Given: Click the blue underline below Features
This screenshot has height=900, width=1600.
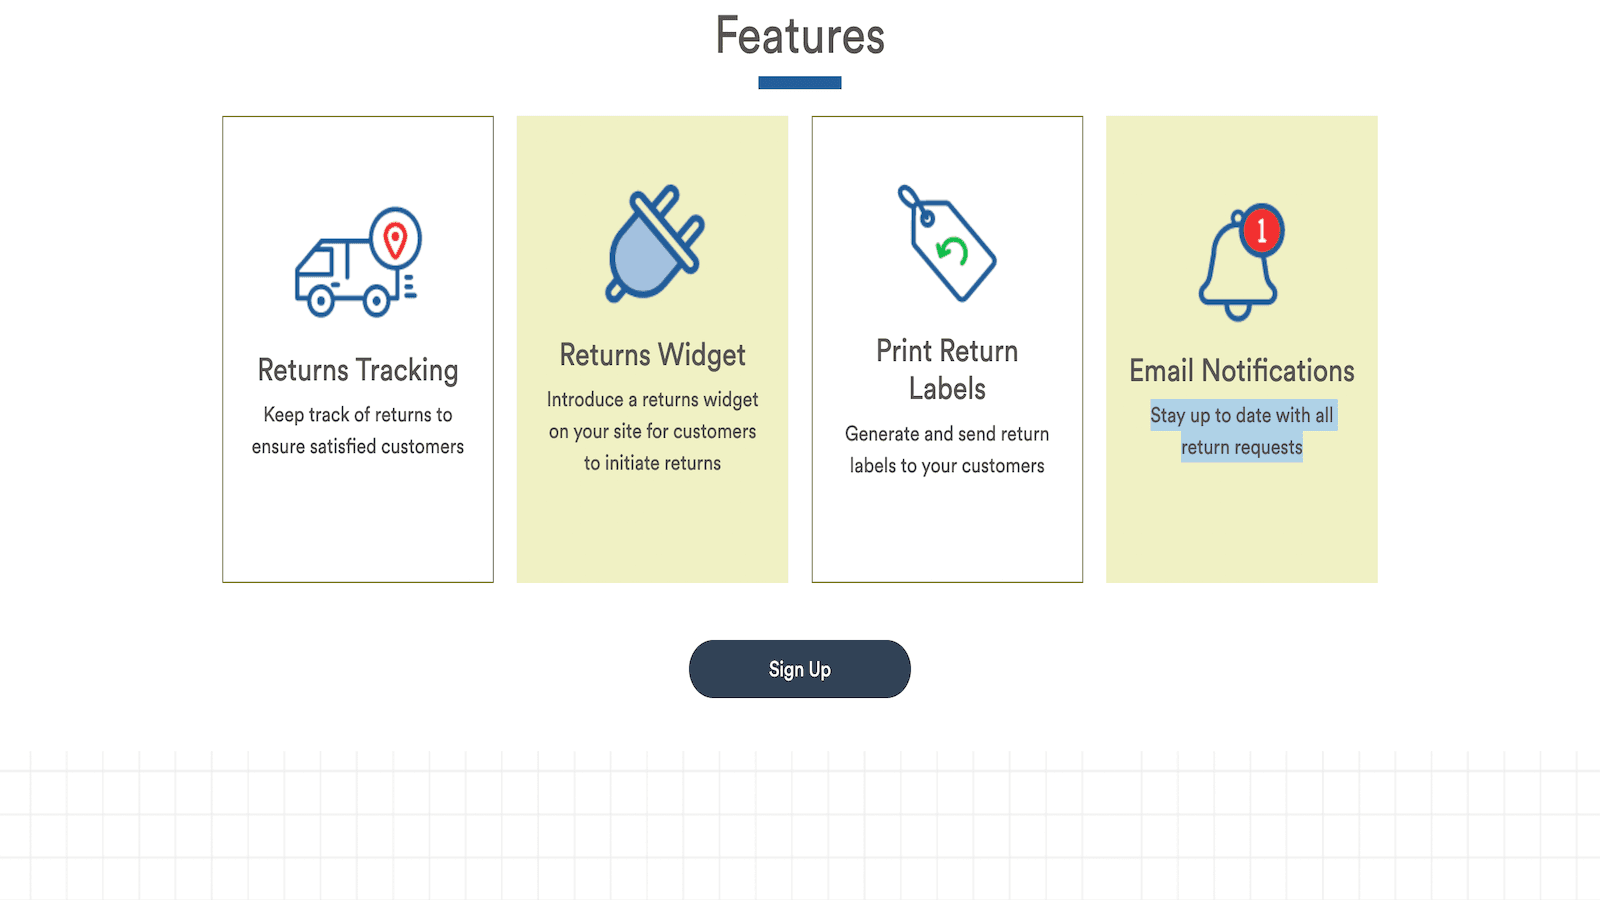Looking at the screenshot, I should click(799, 82).
